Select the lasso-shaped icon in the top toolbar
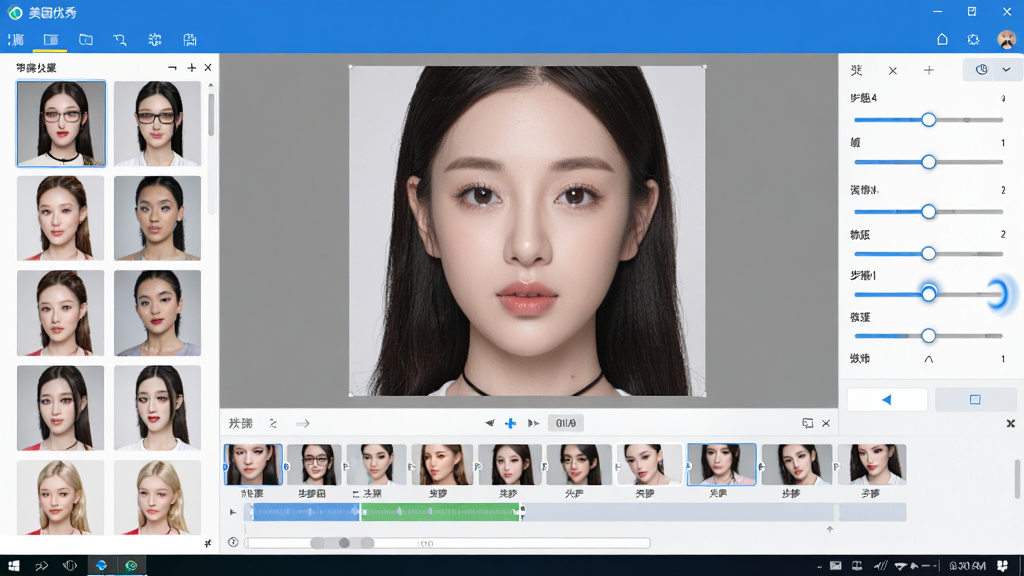The height and width of the screenshot is (576, 1024). pyautogui.click(x=120, y=40)
